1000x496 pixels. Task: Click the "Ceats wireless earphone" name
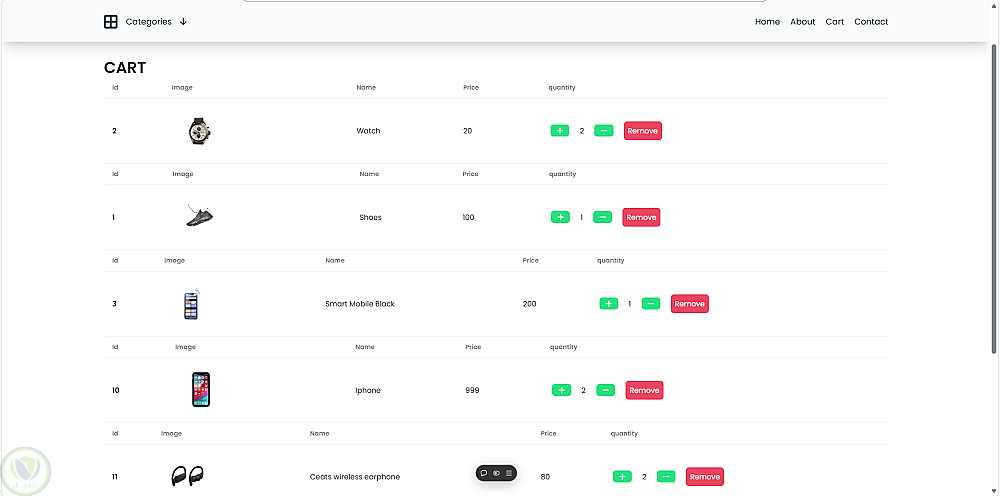[355, 477]
